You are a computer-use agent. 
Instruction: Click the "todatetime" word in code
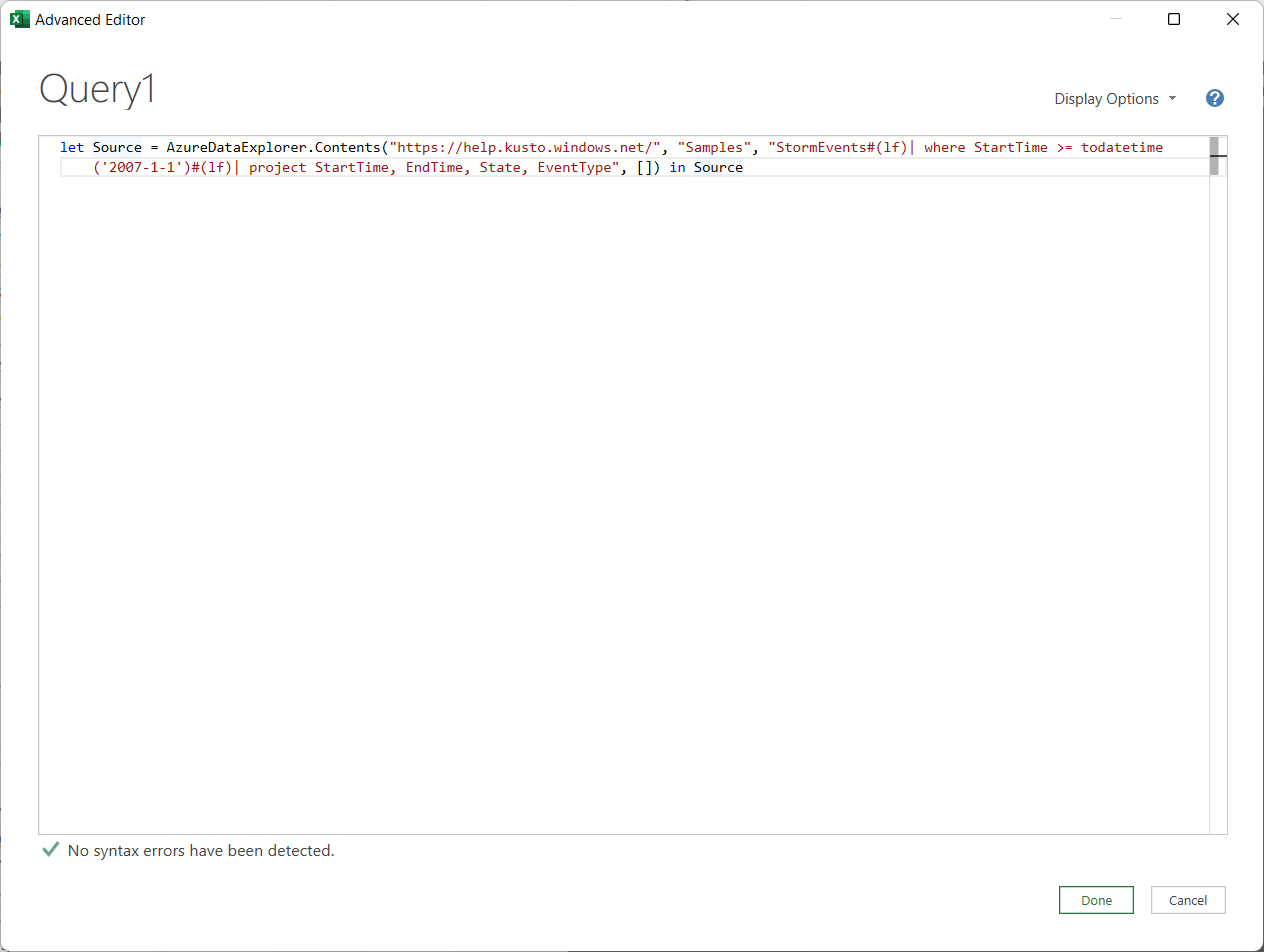point(1122,147)
